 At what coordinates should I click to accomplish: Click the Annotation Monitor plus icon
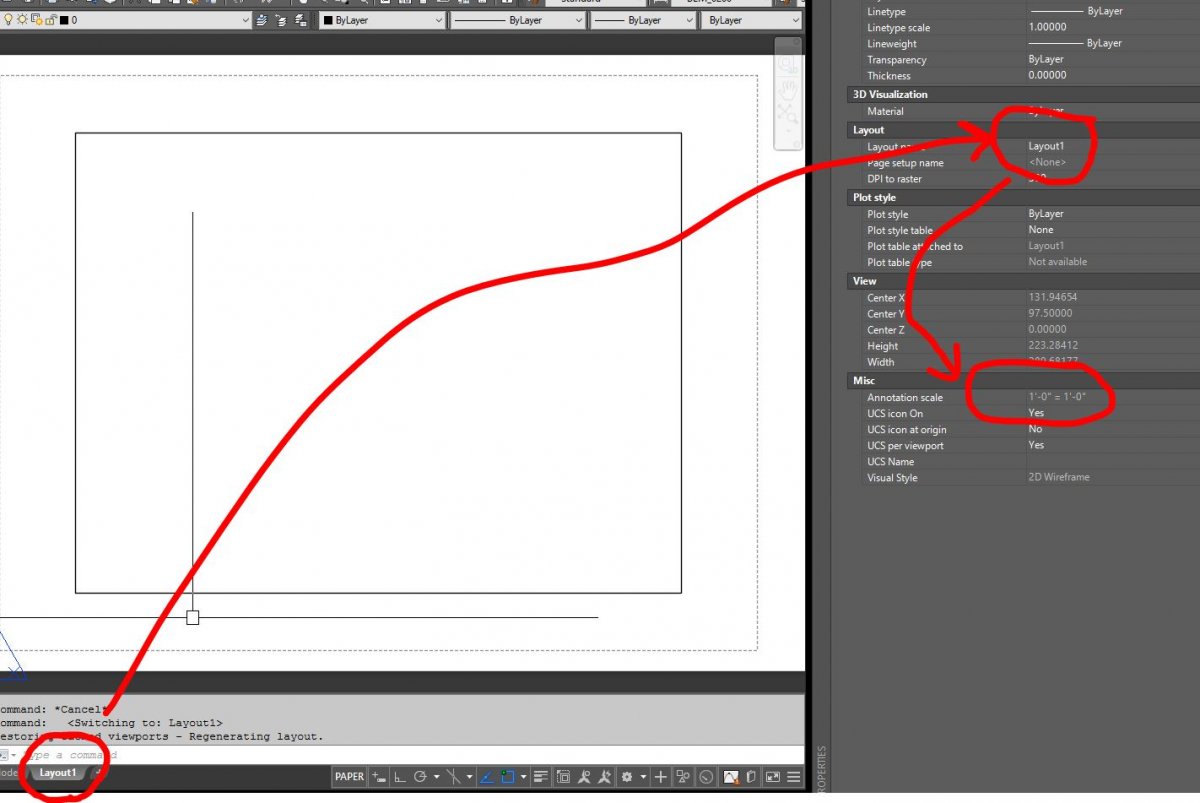pos(660,776)
